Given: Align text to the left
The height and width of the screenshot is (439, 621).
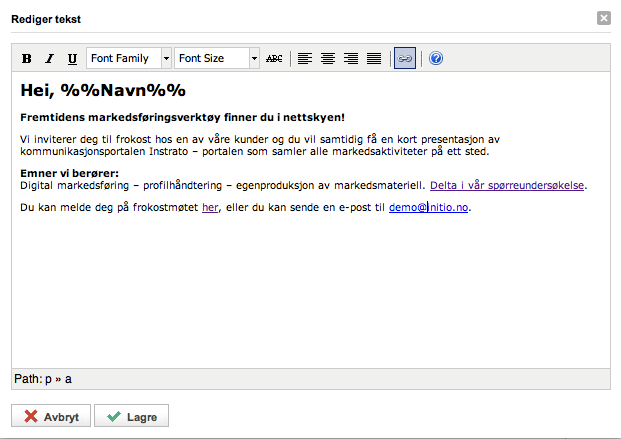Looking at the screenshot, I should coord(306,59).
